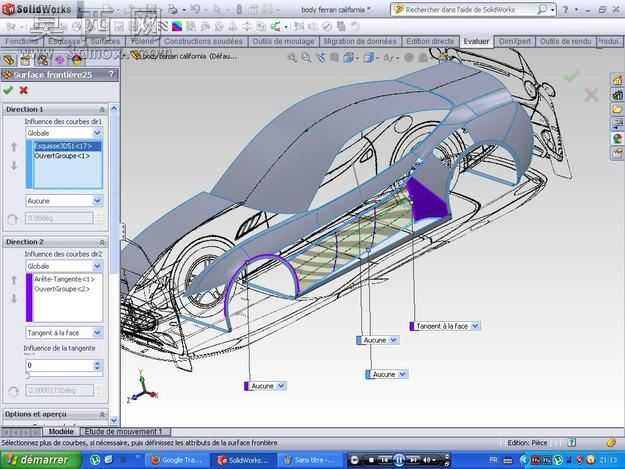Open upper Aucune callout dropdown near rocker panel
625x469 pixels.
393,340
